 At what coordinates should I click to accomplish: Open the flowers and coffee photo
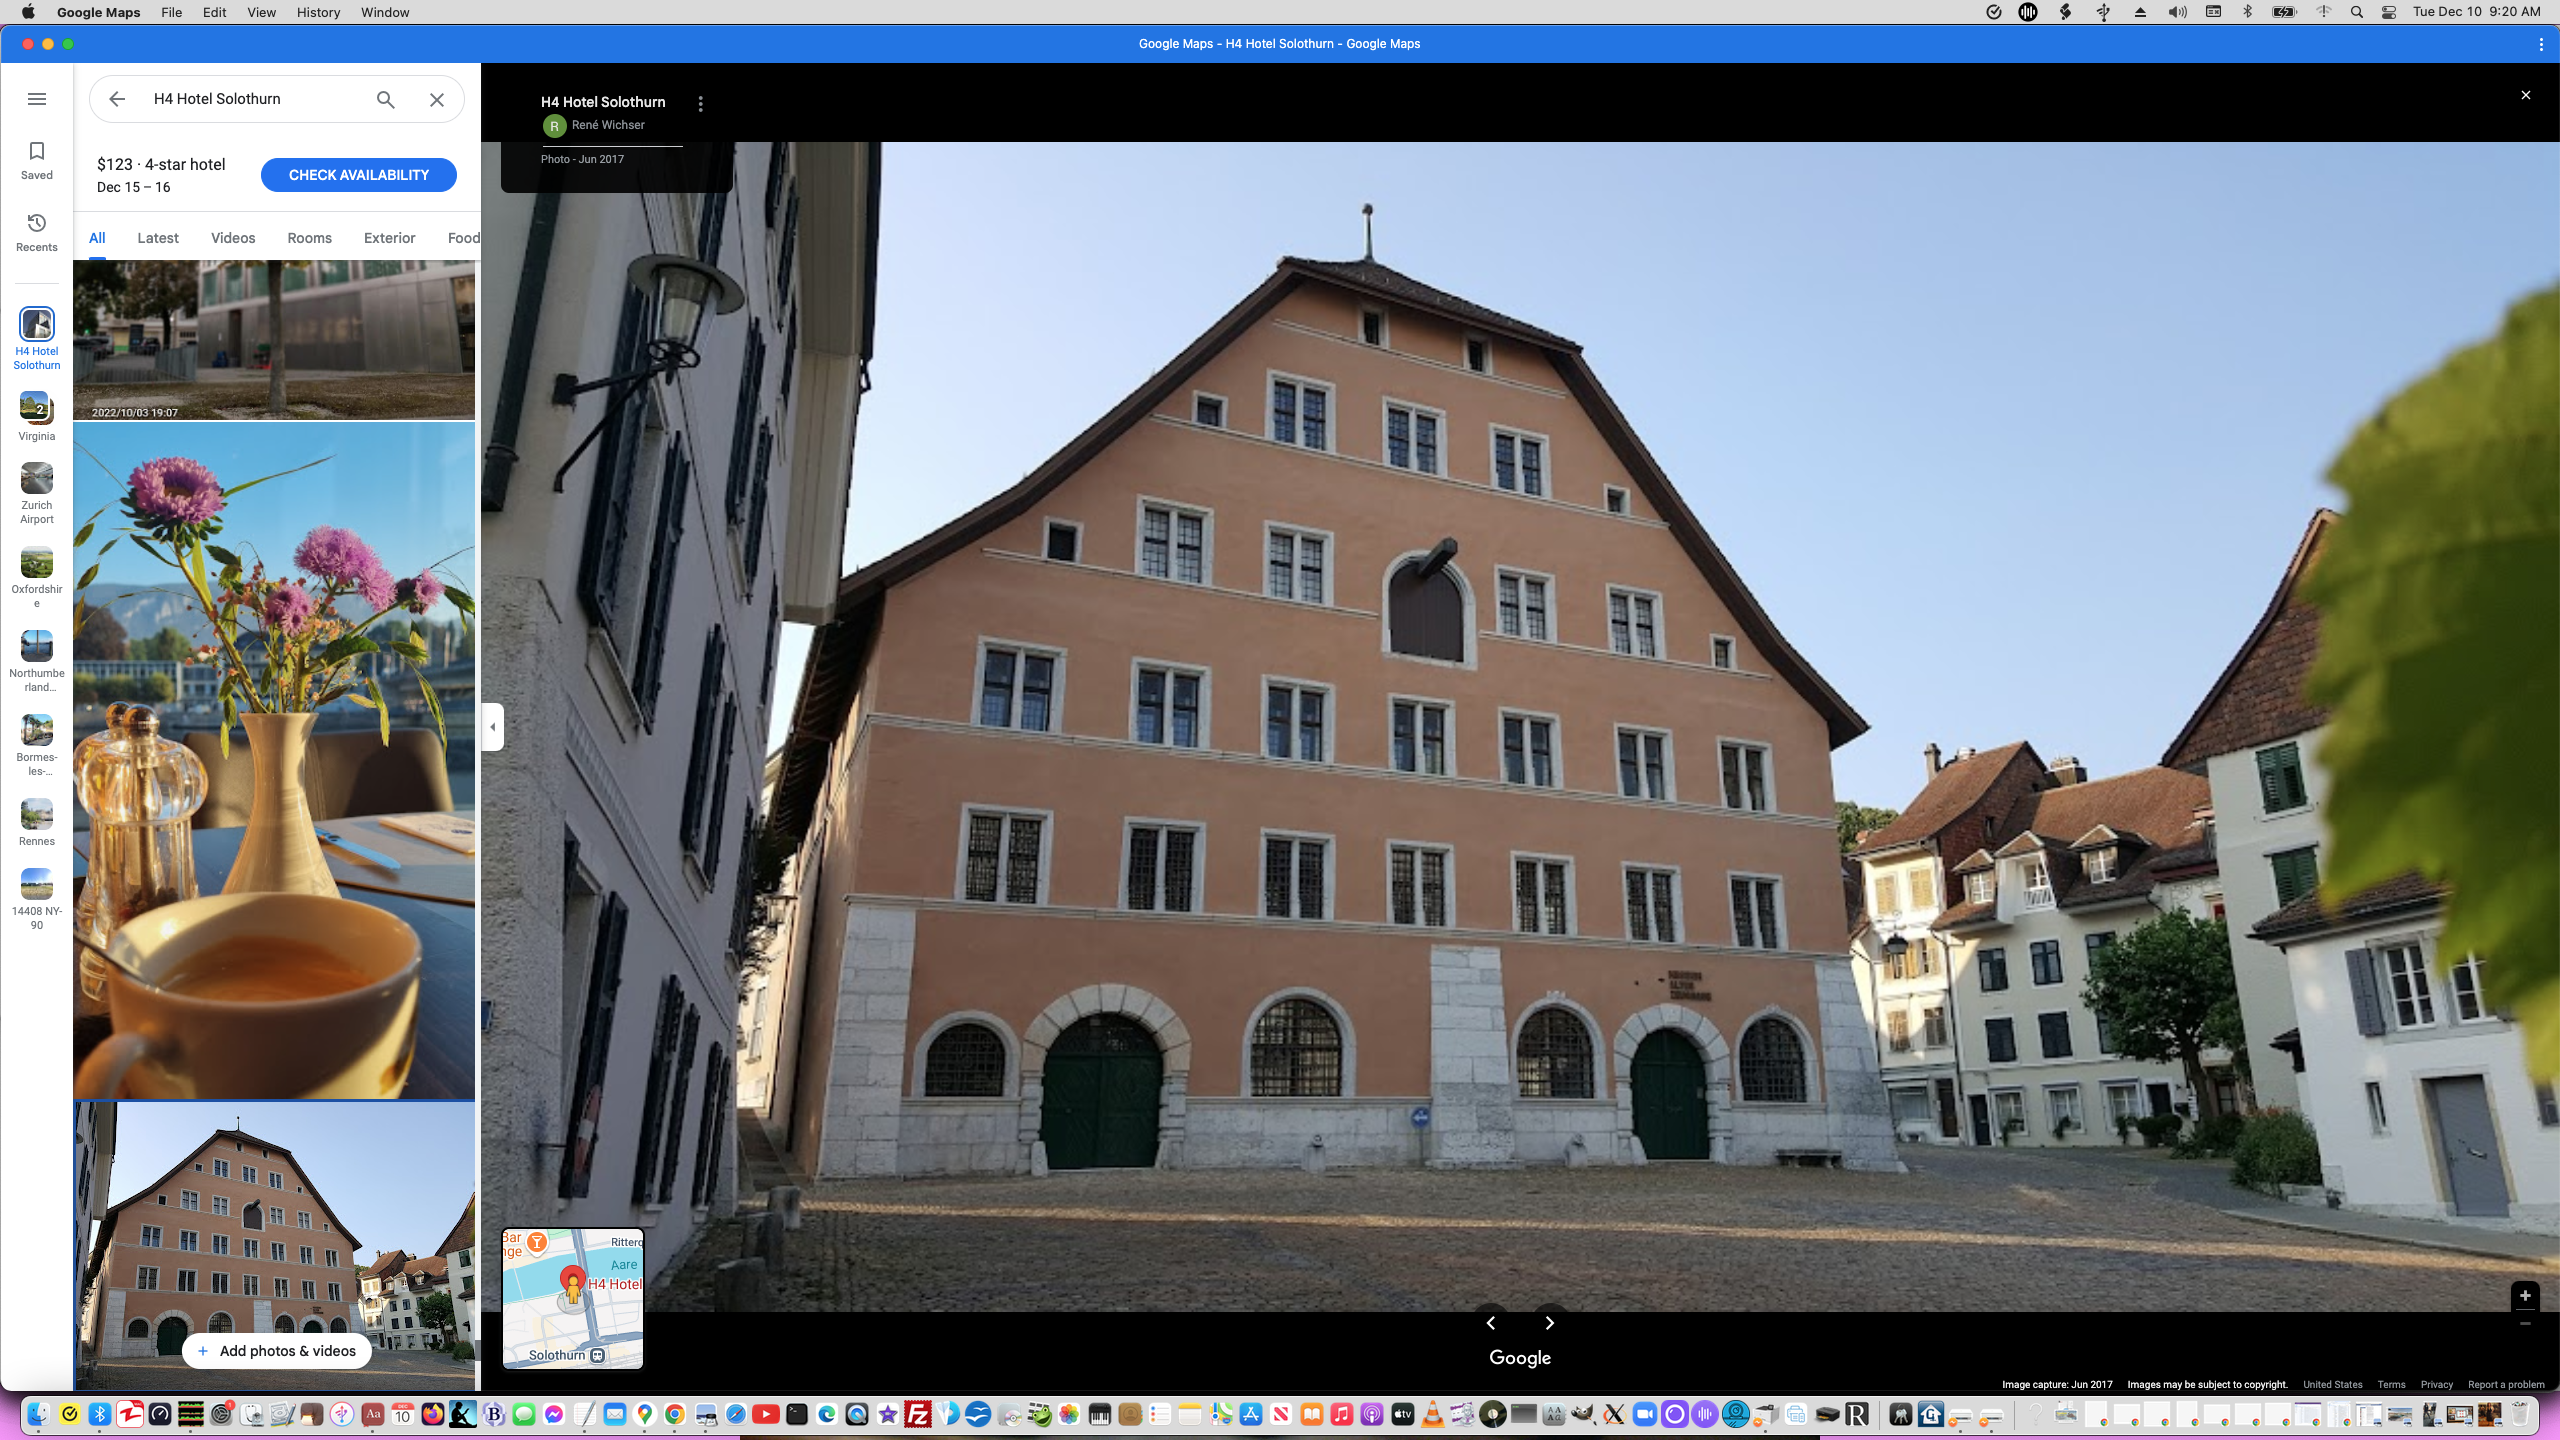274,760
